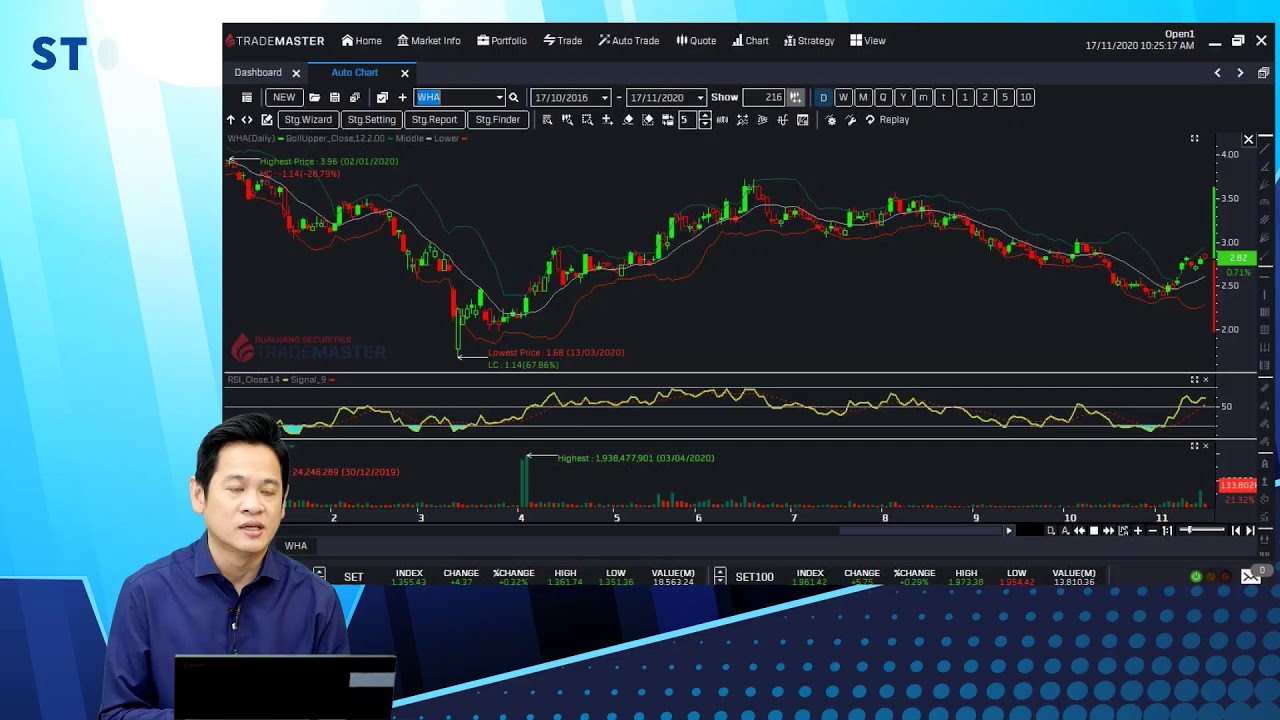The image size is (1280, 720).
Task: Open Stg.Setting
Action: (372, 119)
